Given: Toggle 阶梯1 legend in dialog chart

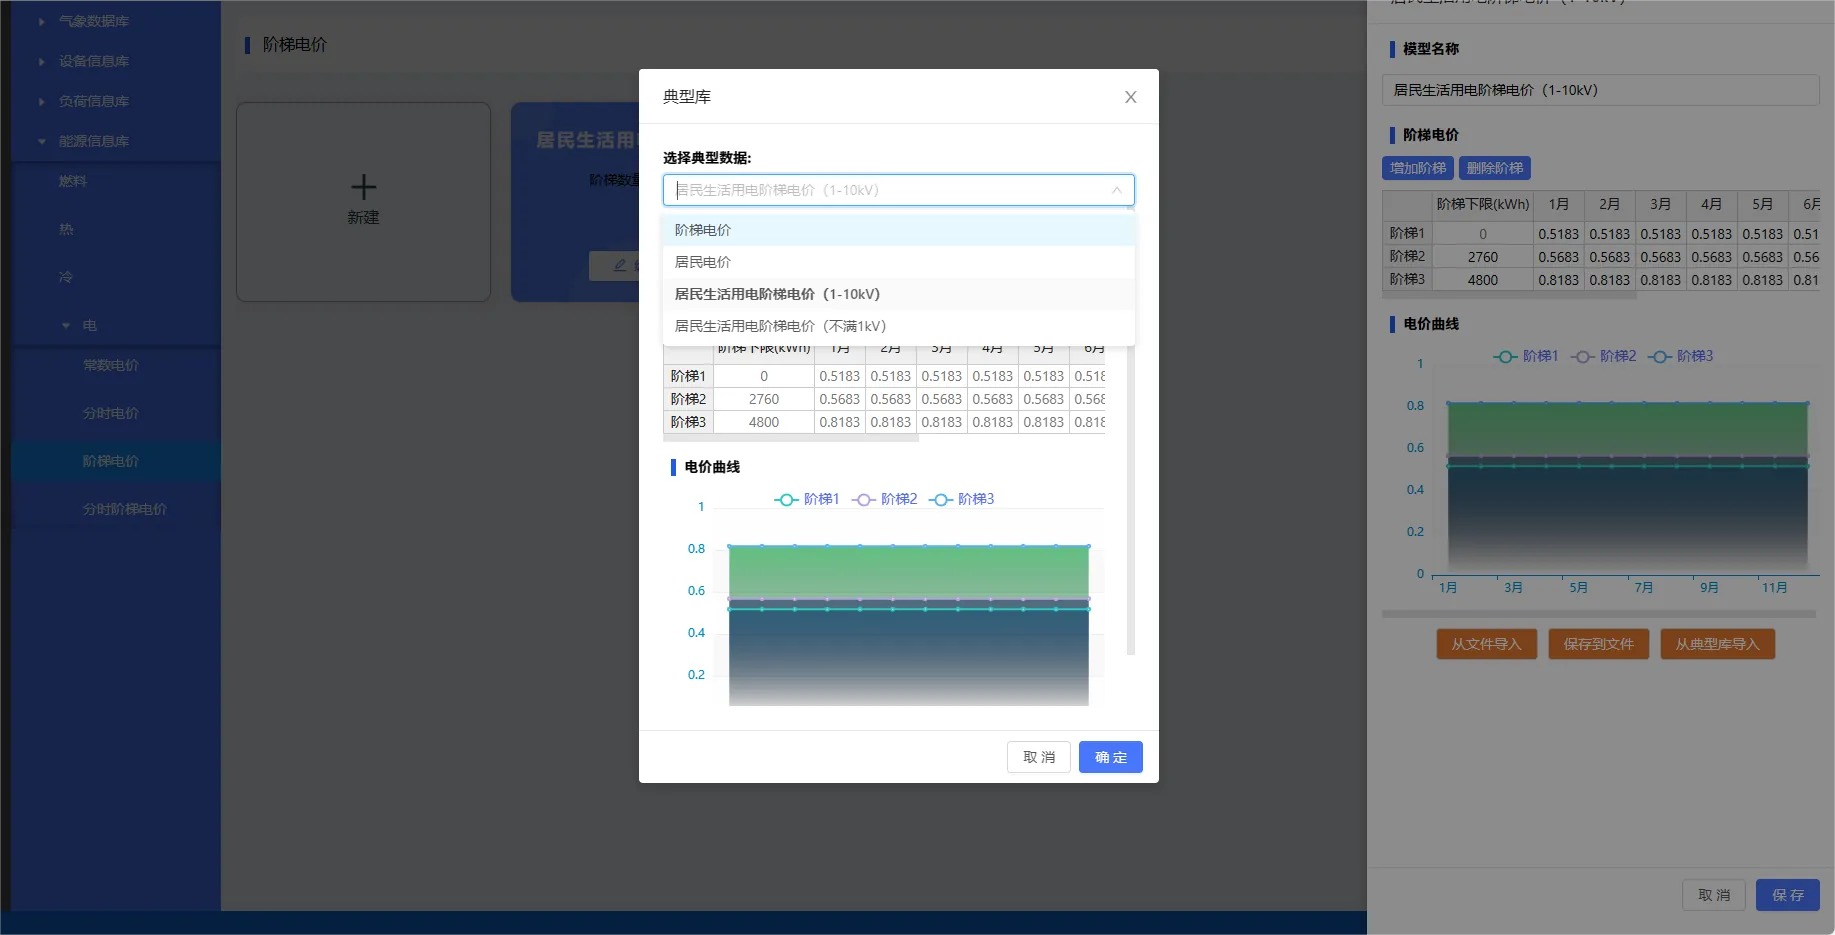Looking at the screenshot, I should 807,499.
